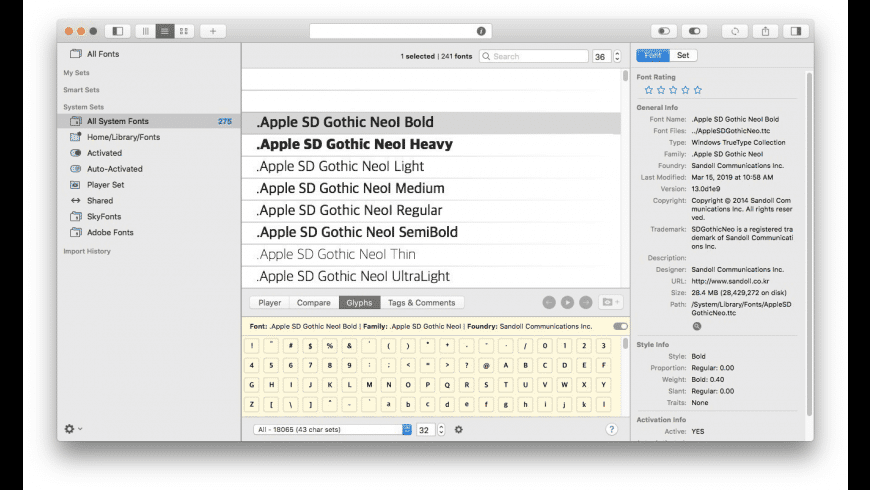Image resolution: width=870 pixels, height=490 pixels.
Task: Click the Search input field
Action: click(x=534, y=56)
